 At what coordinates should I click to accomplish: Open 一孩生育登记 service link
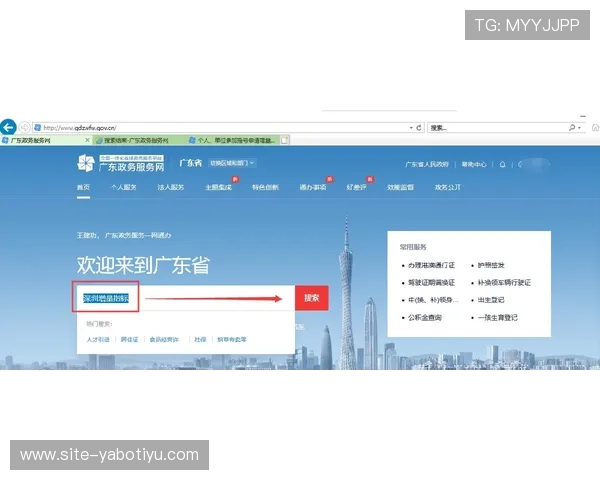point(497,318)
